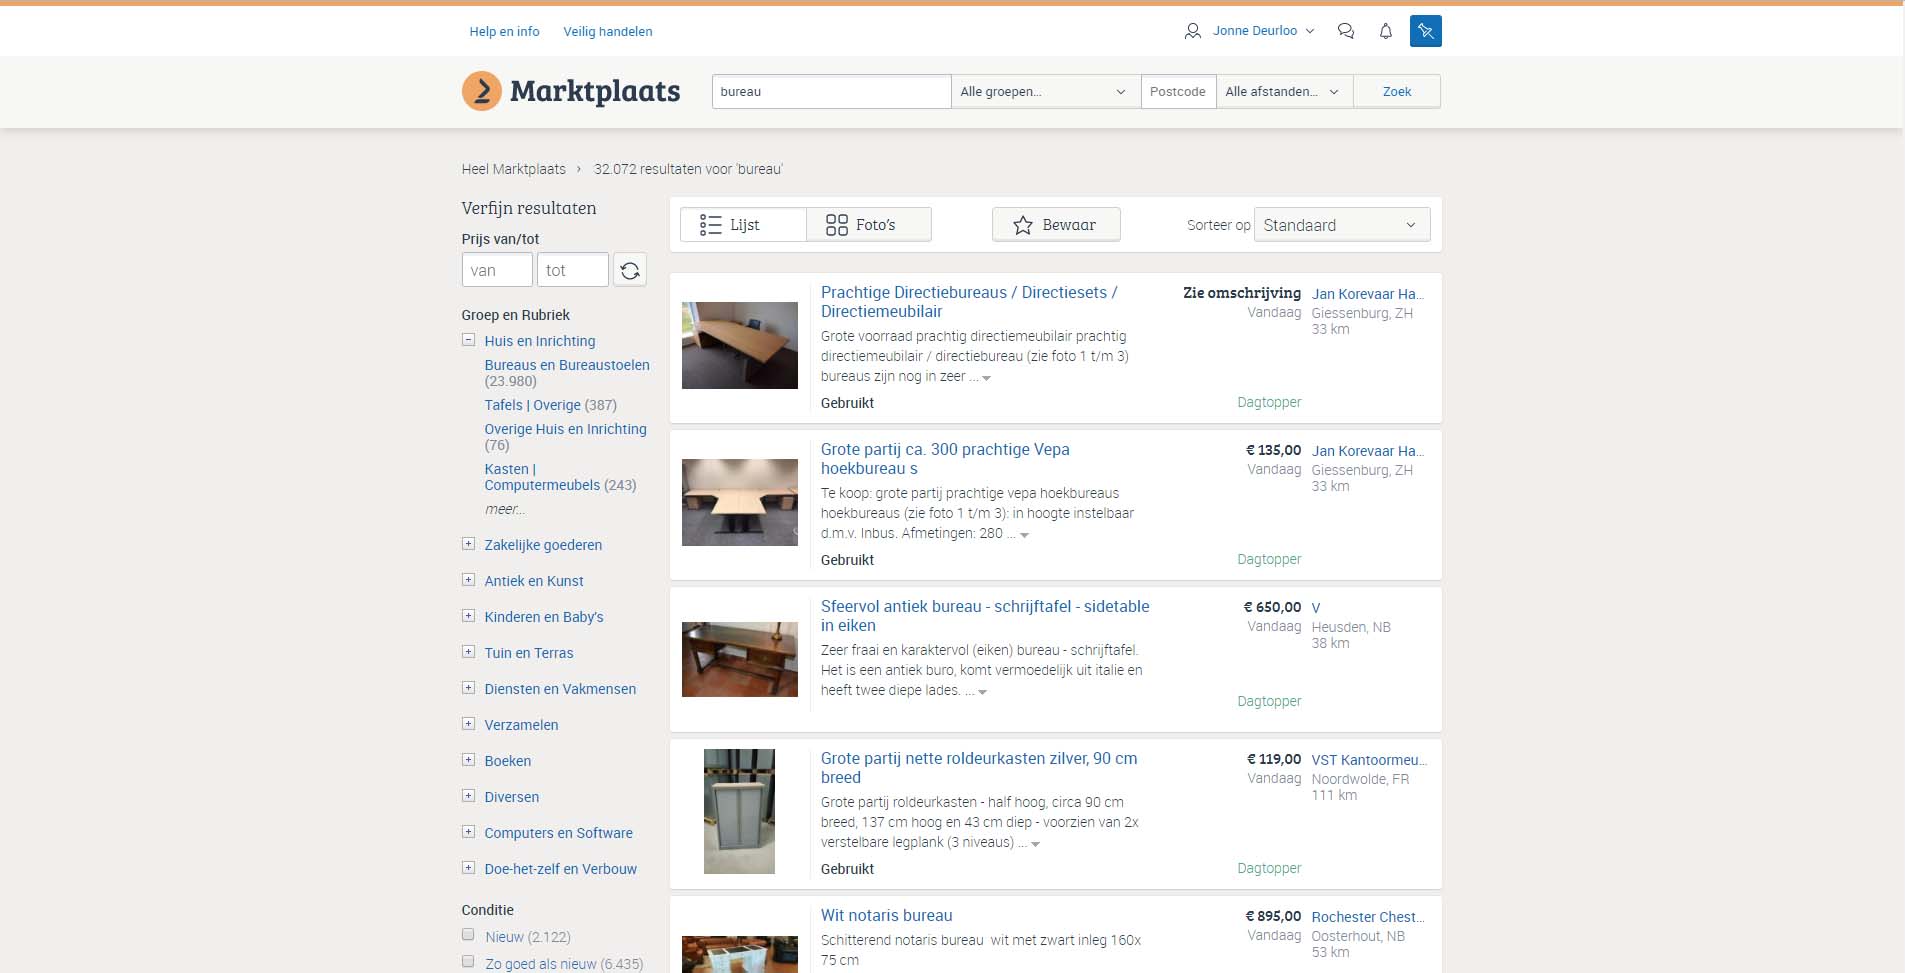Collapse the Huis en Inrichting category

468,339
